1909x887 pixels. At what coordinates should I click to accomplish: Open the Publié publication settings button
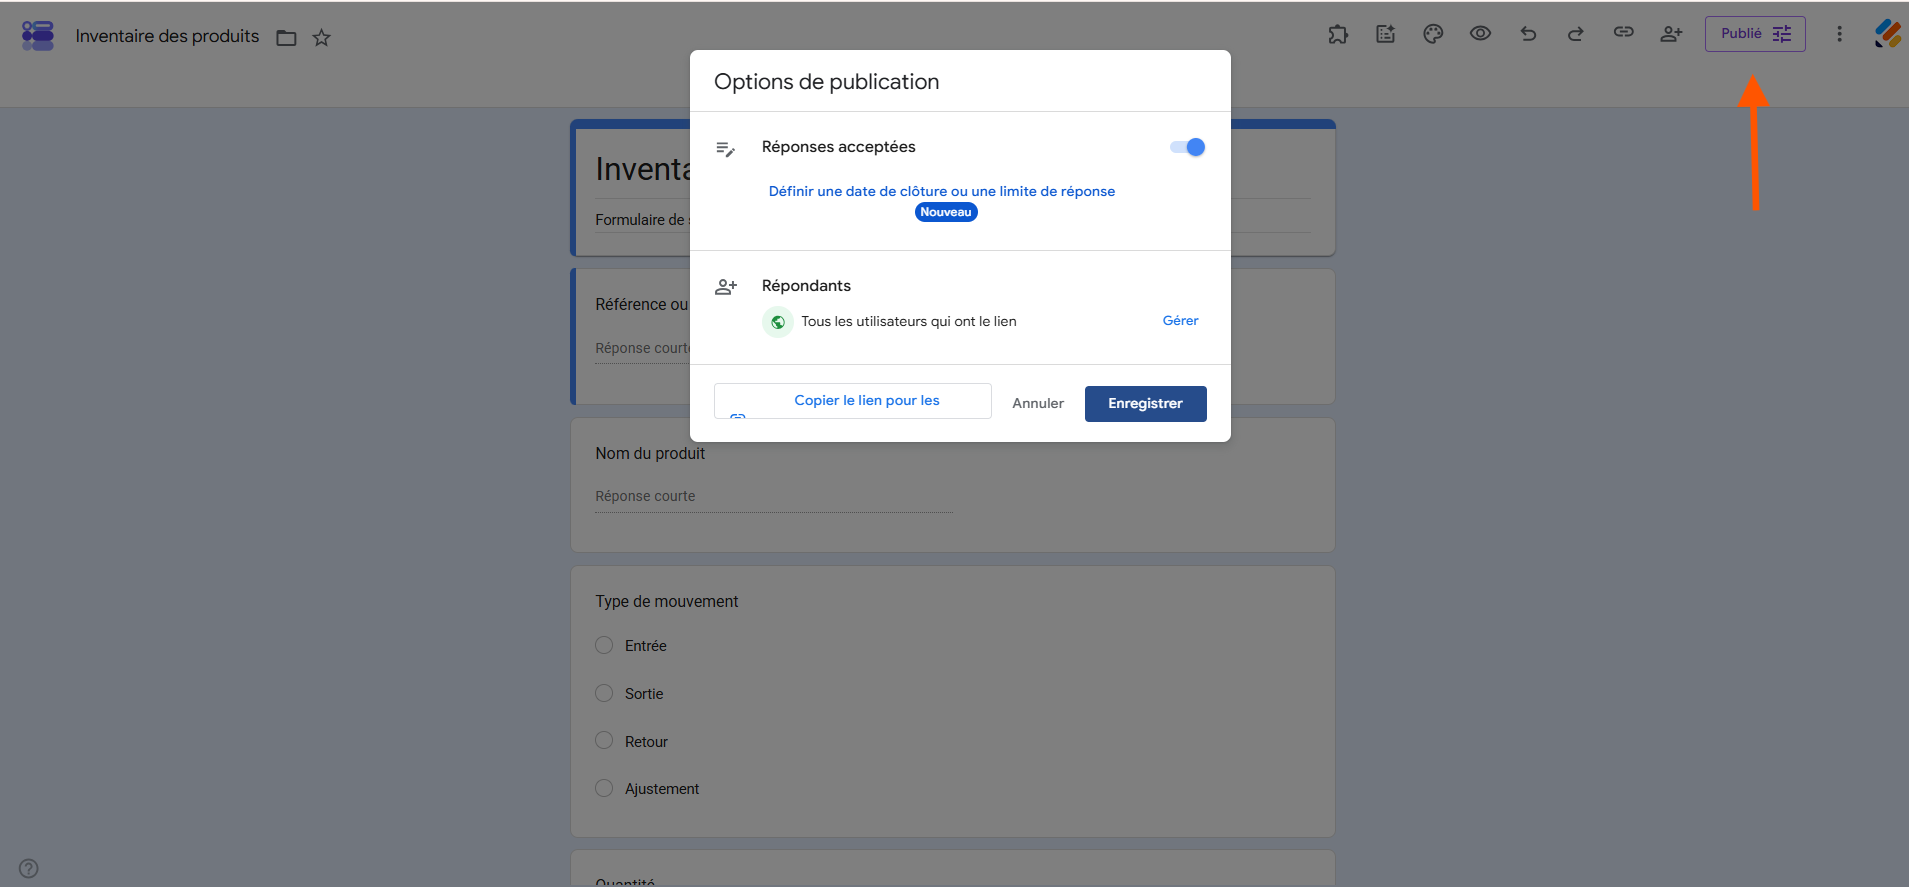(1755, 34)
